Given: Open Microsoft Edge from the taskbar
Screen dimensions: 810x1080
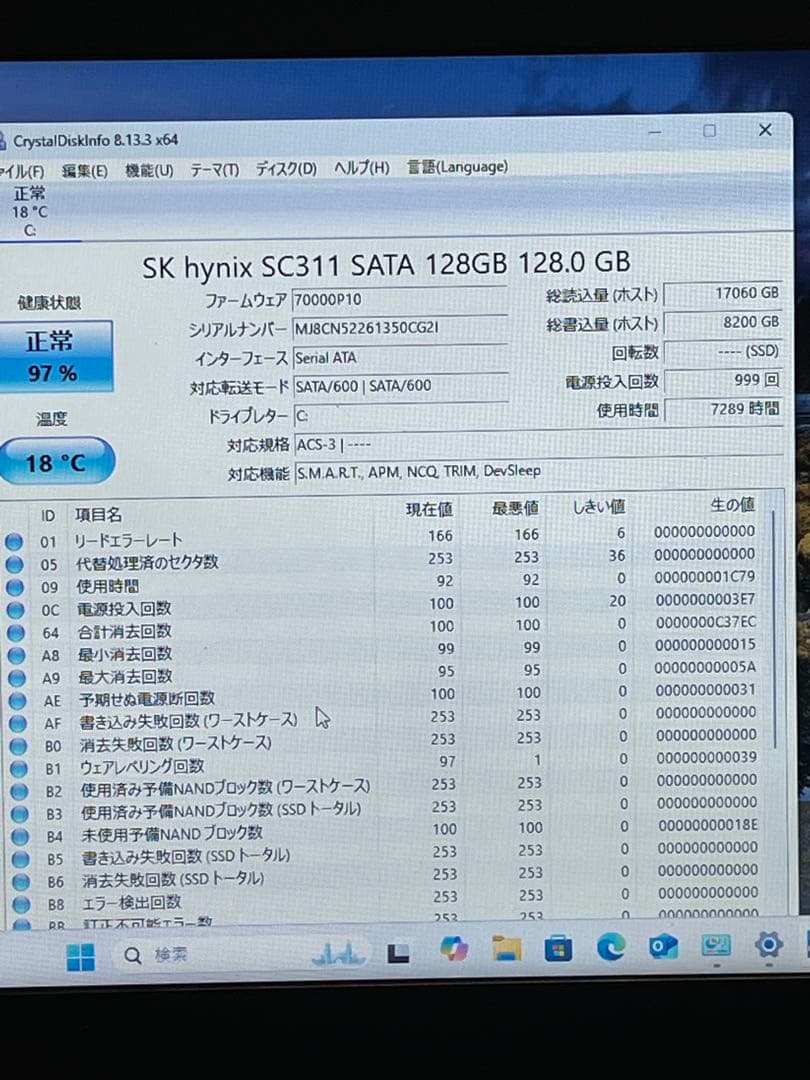Looking at the screenshot, I should point(609,949).
